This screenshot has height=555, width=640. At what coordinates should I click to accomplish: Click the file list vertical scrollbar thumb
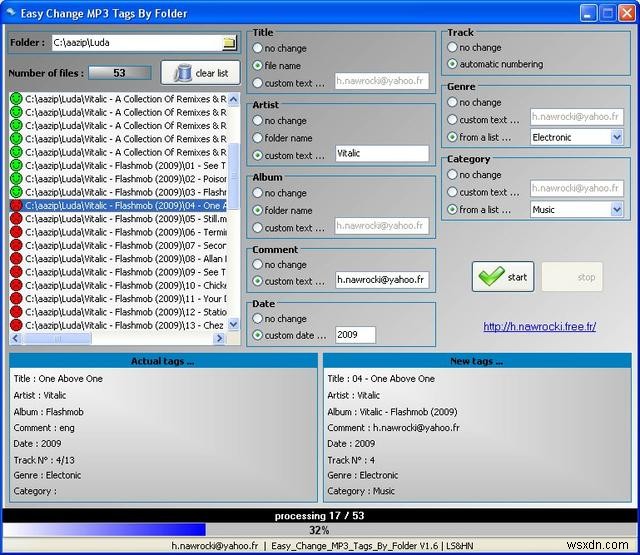tap(233, 175)
